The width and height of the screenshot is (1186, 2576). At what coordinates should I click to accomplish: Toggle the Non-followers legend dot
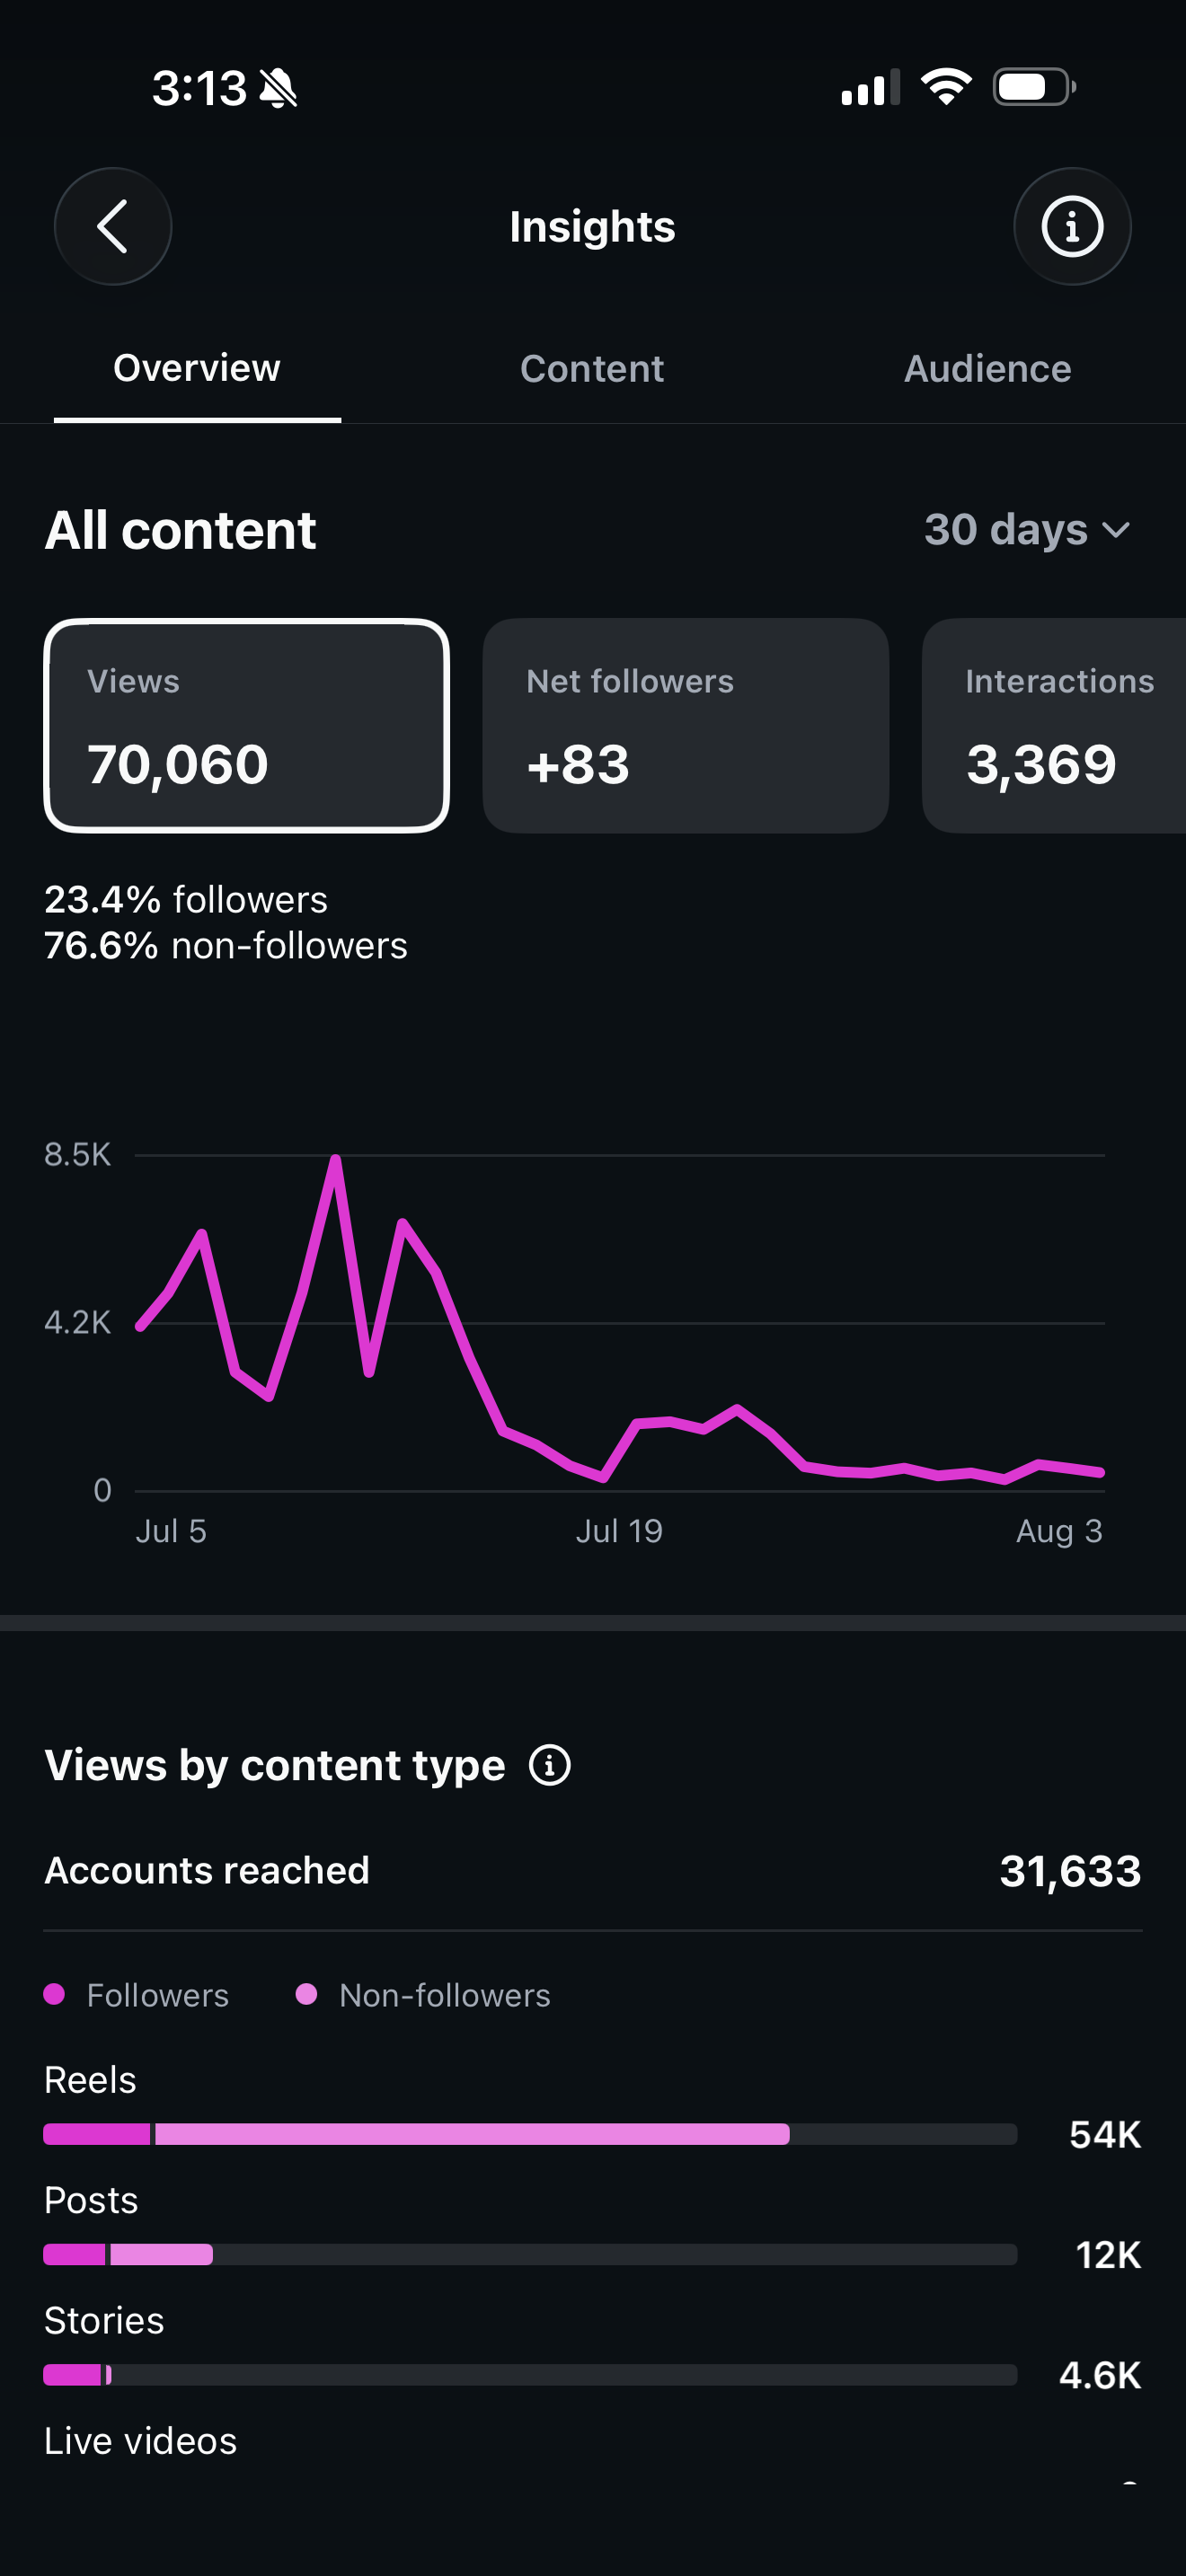coord(307,1994)
